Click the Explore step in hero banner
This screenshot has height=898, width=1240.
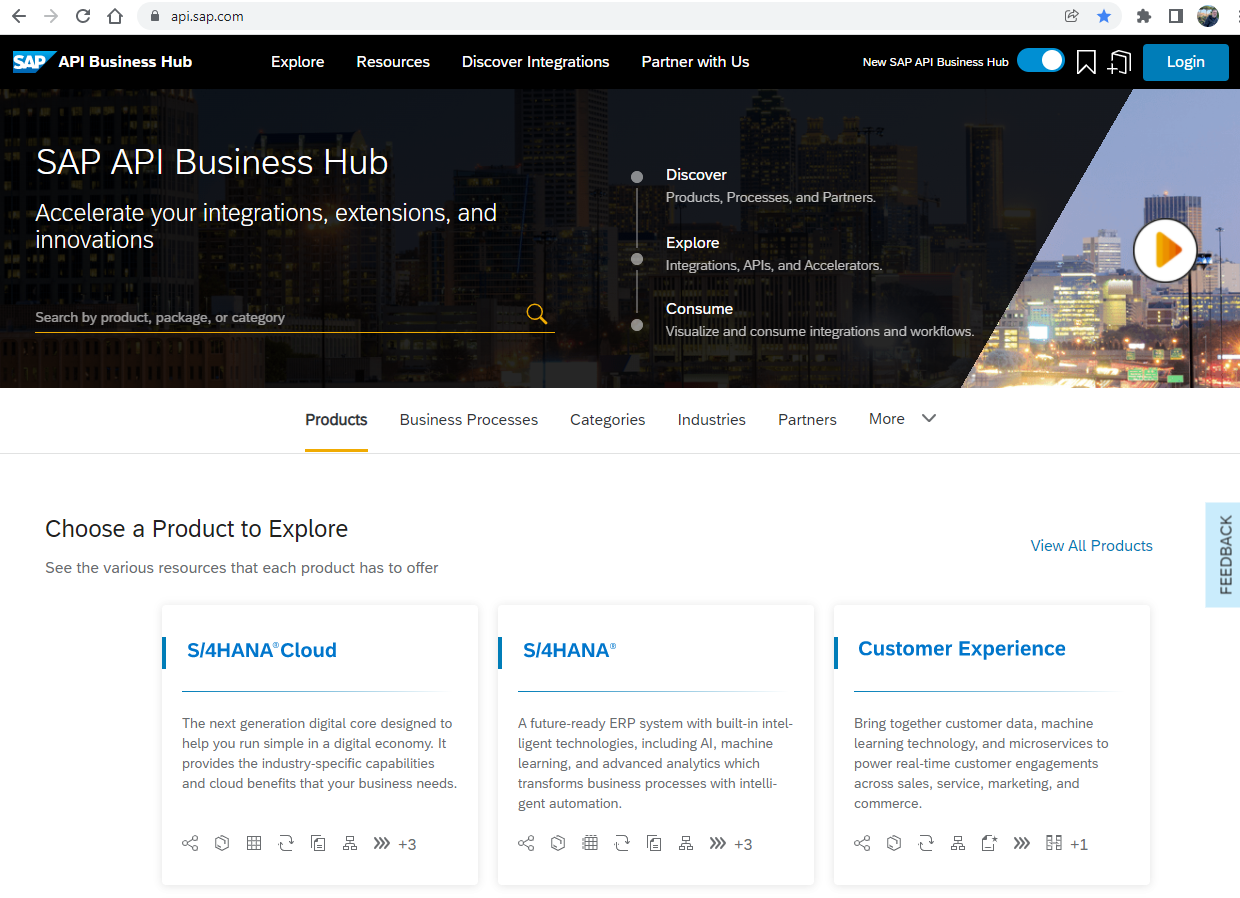pos(692,243)
